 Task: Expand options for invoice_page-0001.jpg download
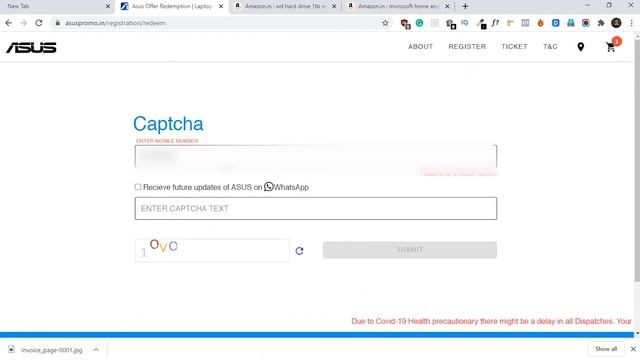96,350
